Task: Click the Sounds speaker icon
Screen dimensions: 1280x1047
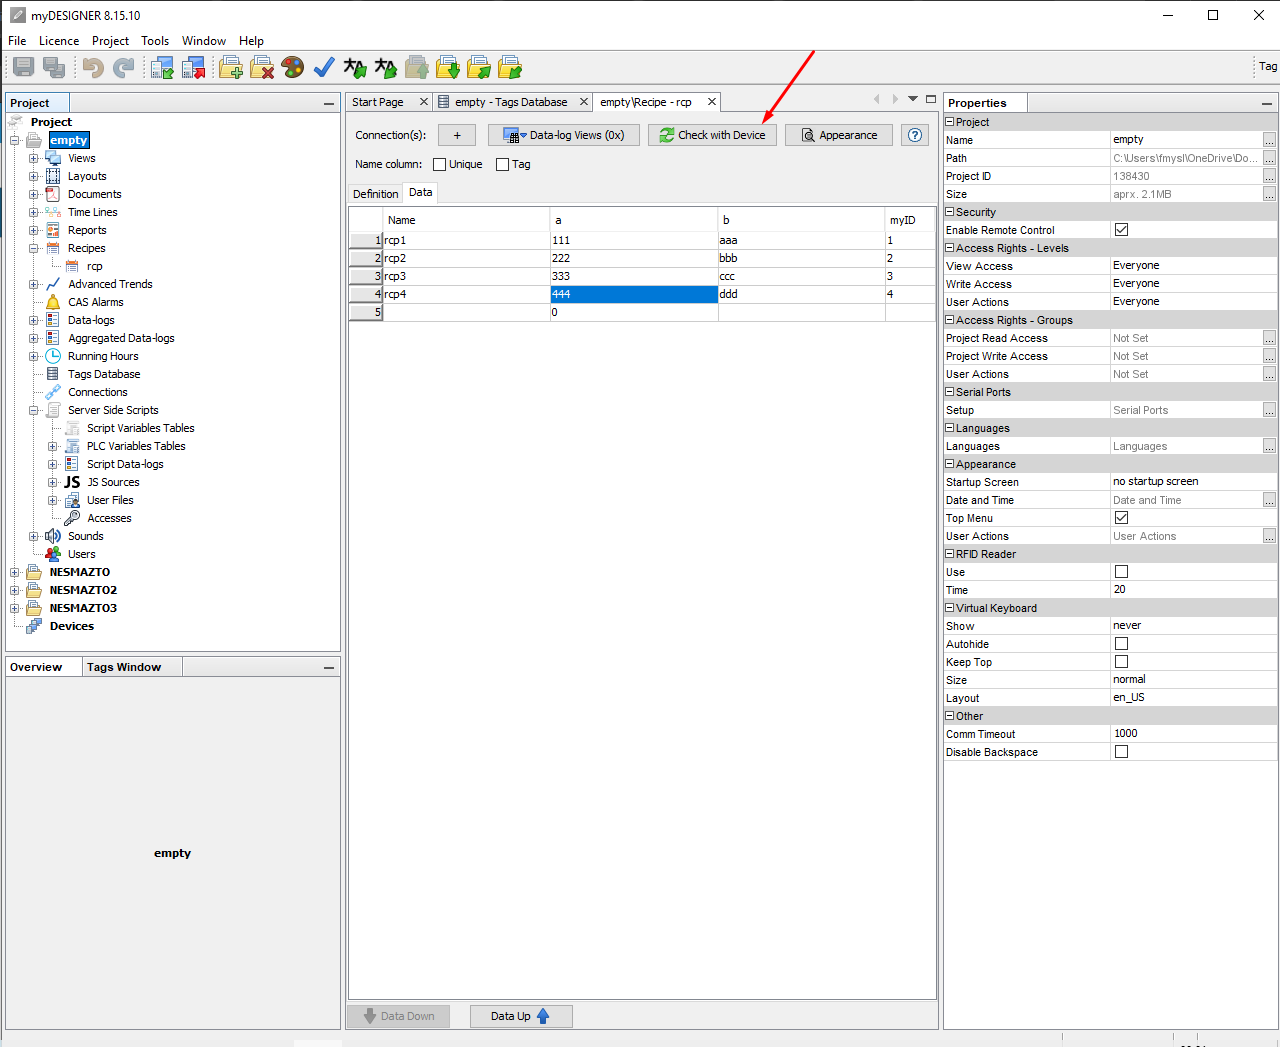Action: pos(53,536)
